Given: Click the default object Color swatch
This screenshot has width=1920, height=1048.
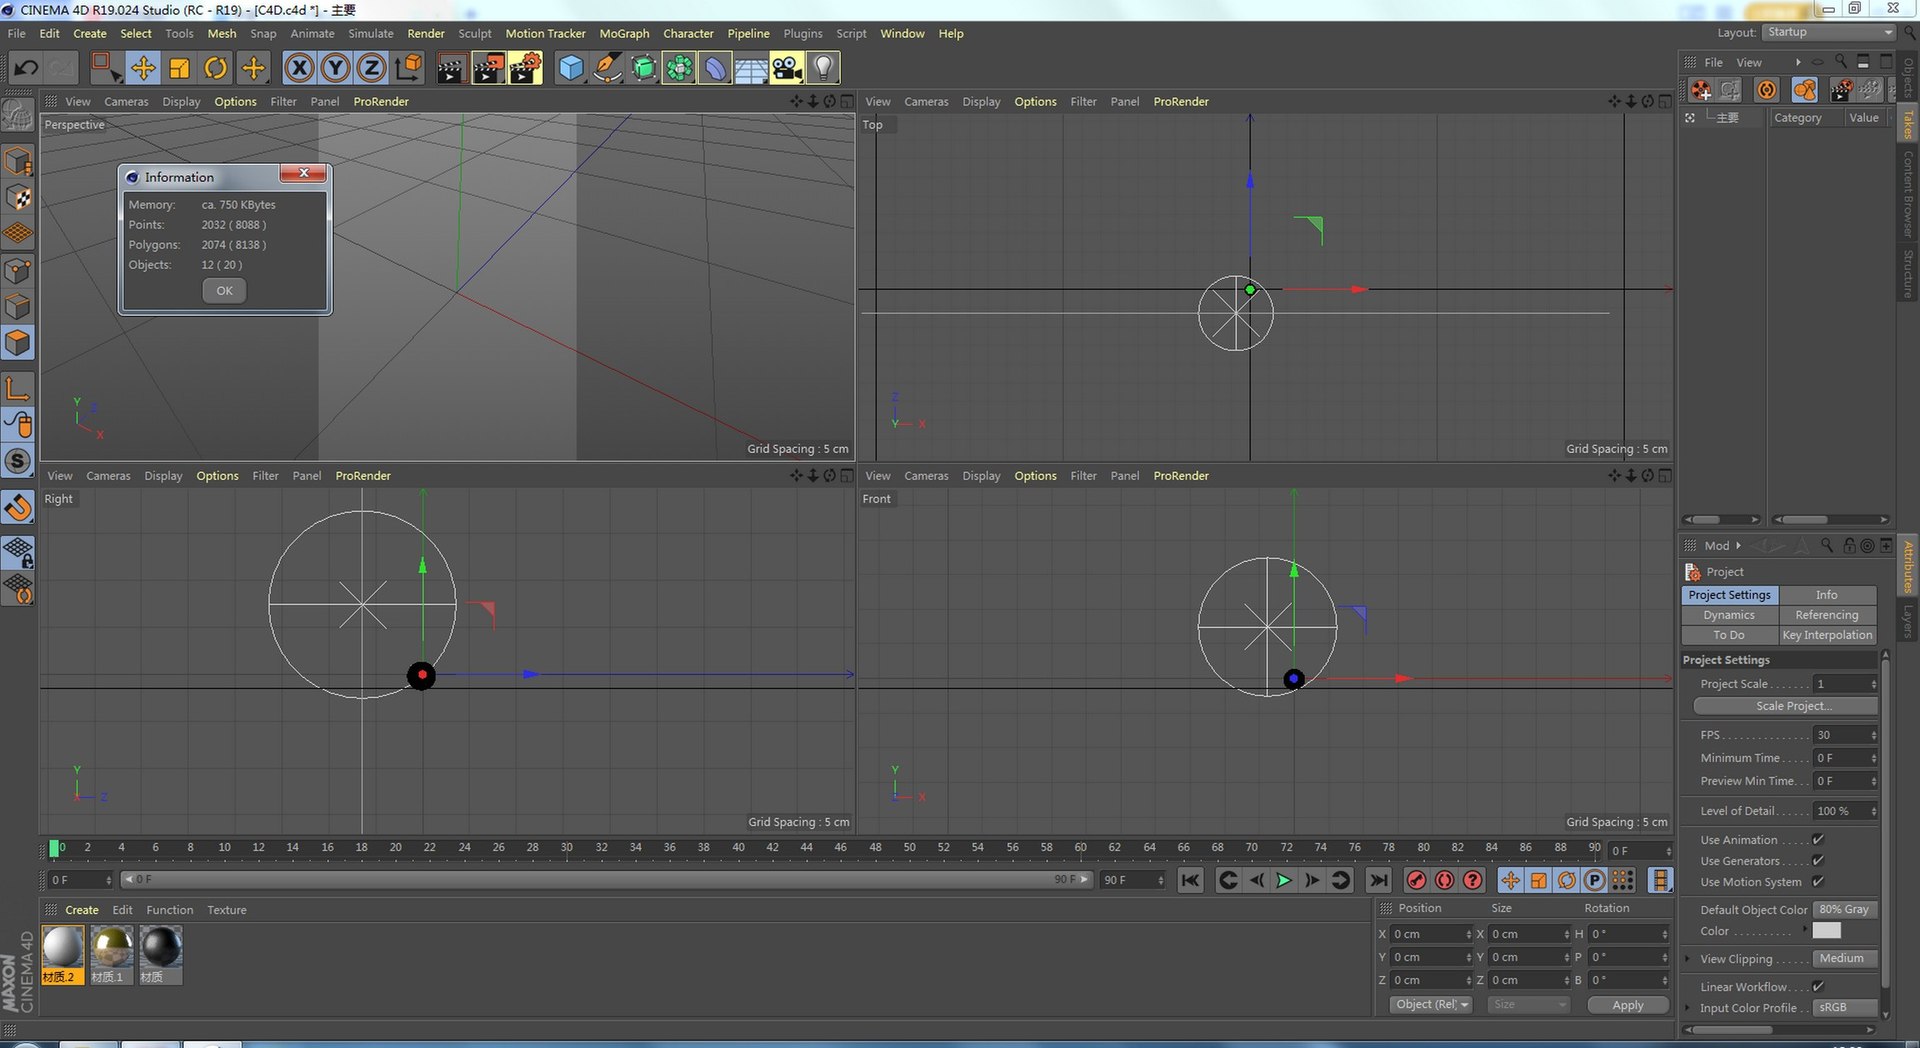Looking at the screenshot, I should pos(1826,931).
